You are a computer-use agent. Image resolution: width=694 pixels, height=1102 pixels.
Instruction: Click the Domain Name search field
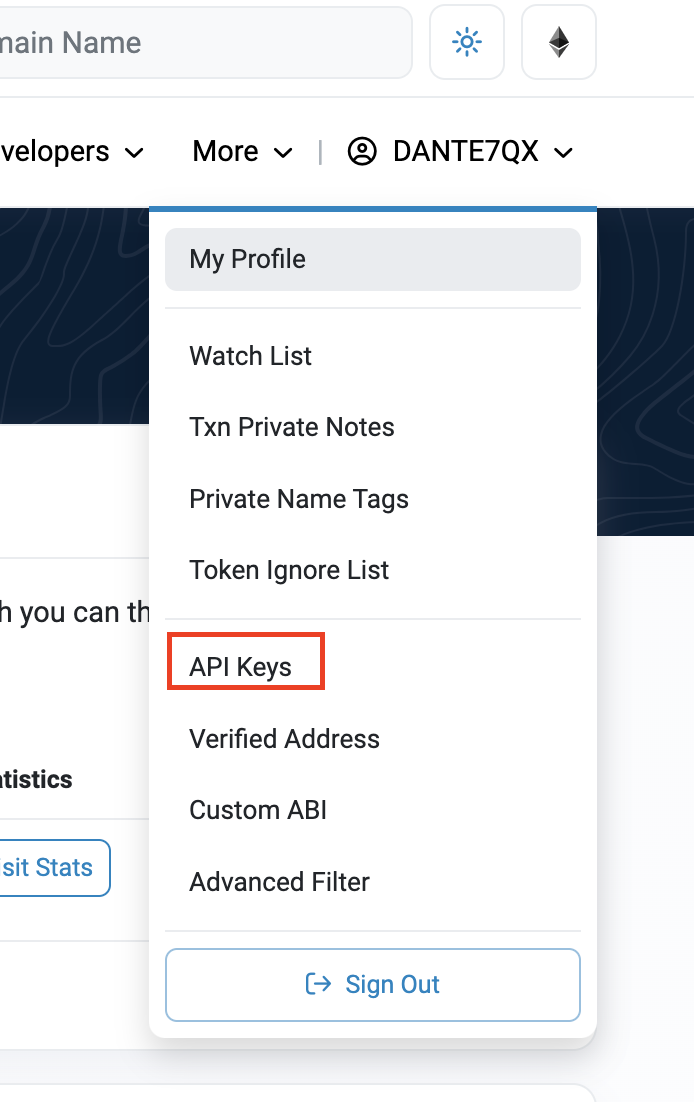pos(200,42)
